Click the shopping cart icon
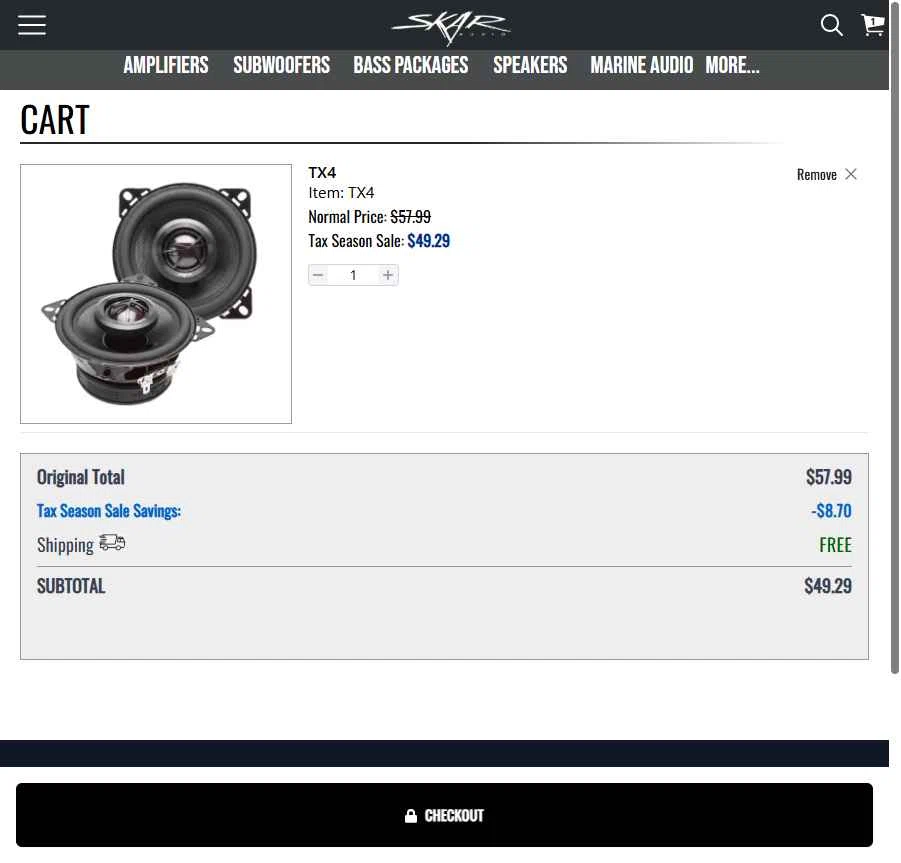 873,25
